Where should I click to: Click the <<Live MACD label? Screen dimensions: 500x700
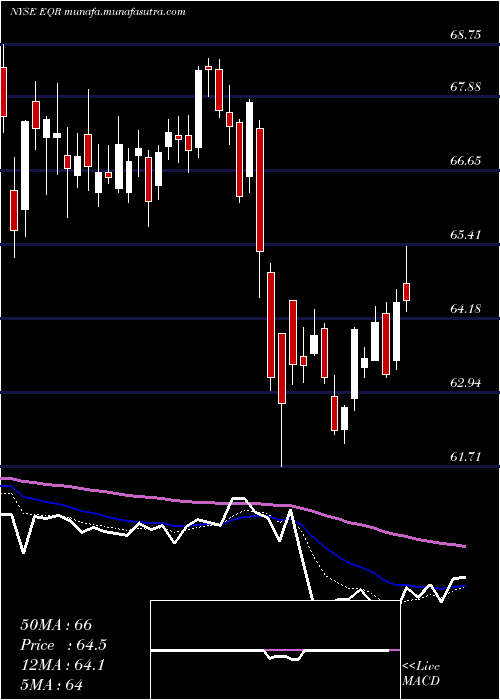point(421,674)
